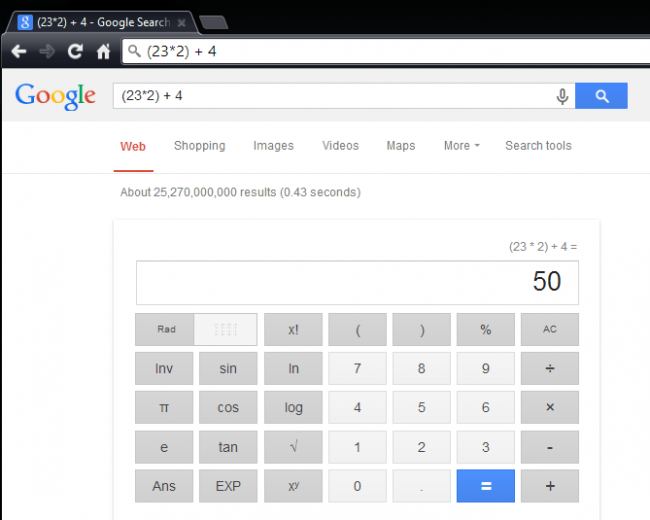The width and height of the screenshot is (650, 520).
Task: Open the browser home page icon
Action: click(103, 51)
